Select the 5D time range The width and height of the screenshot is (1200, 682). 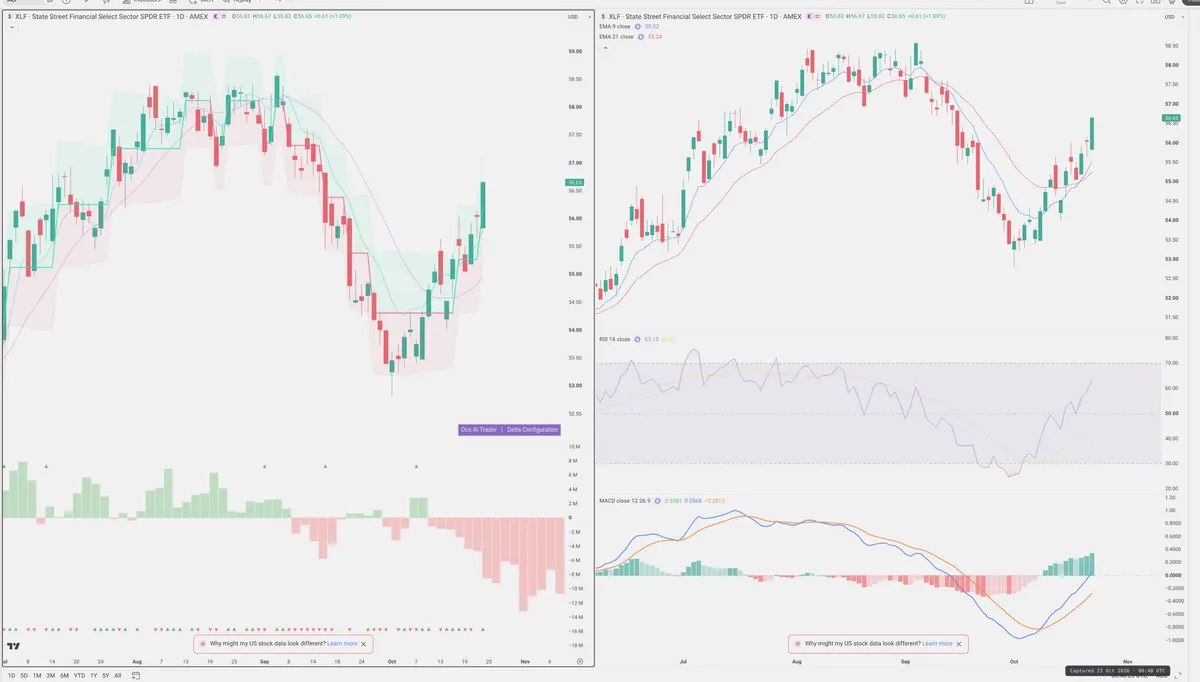pos(24,676)
